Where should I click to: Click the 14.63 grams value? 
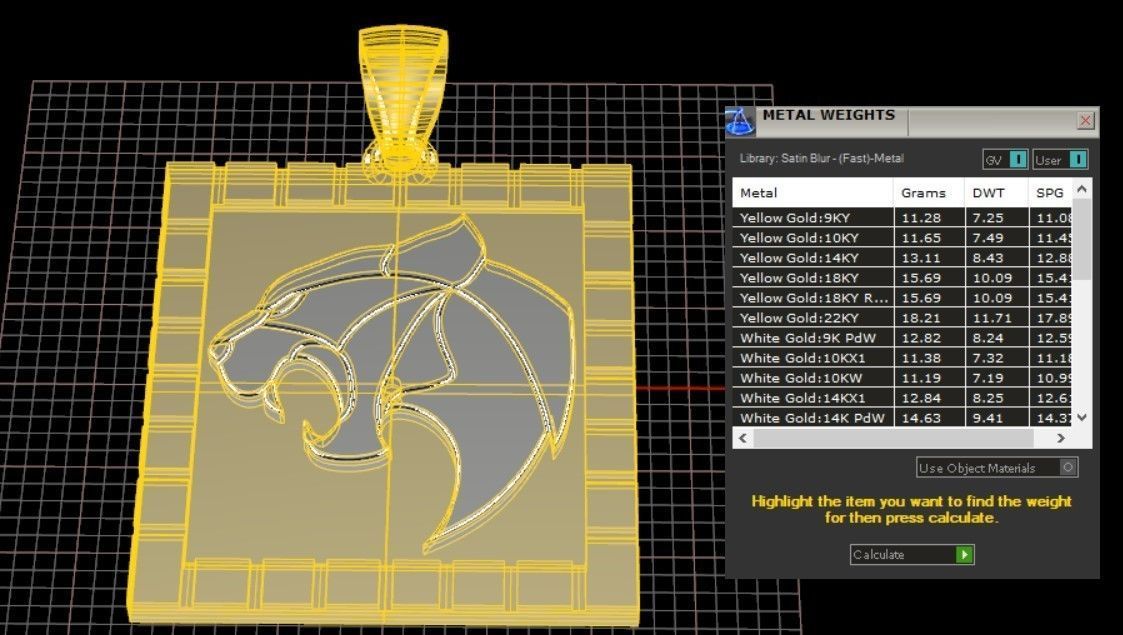click(921, 418)
